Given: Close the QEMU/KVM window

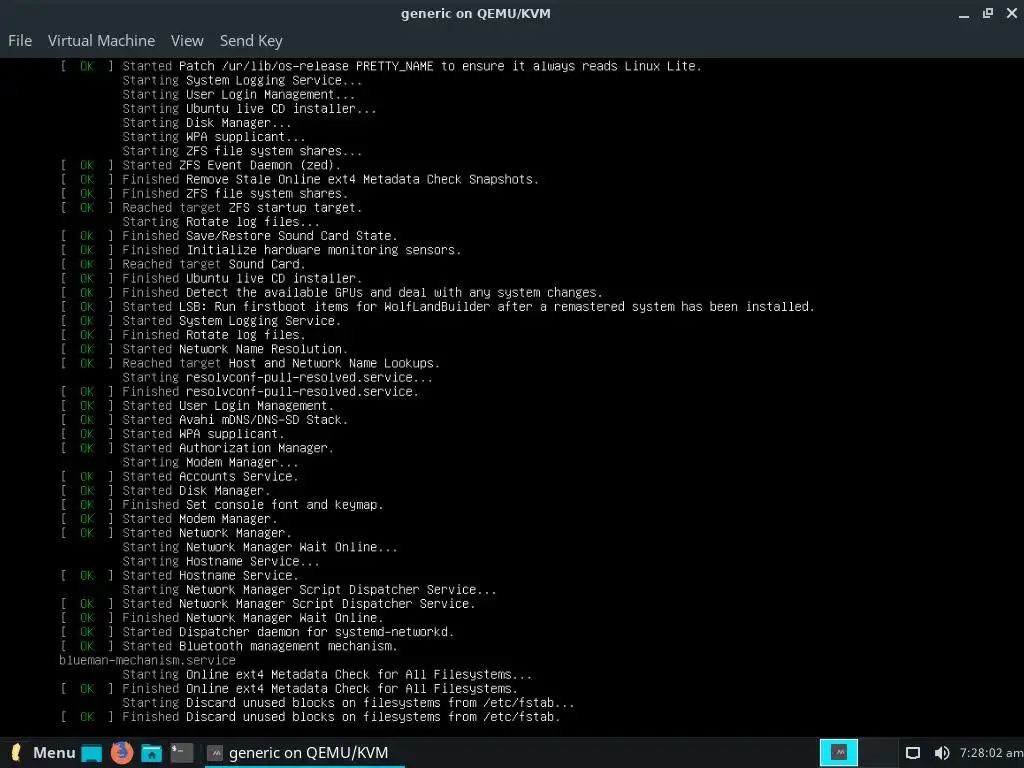Looking at the screenshot, I should pos(1012,13).
